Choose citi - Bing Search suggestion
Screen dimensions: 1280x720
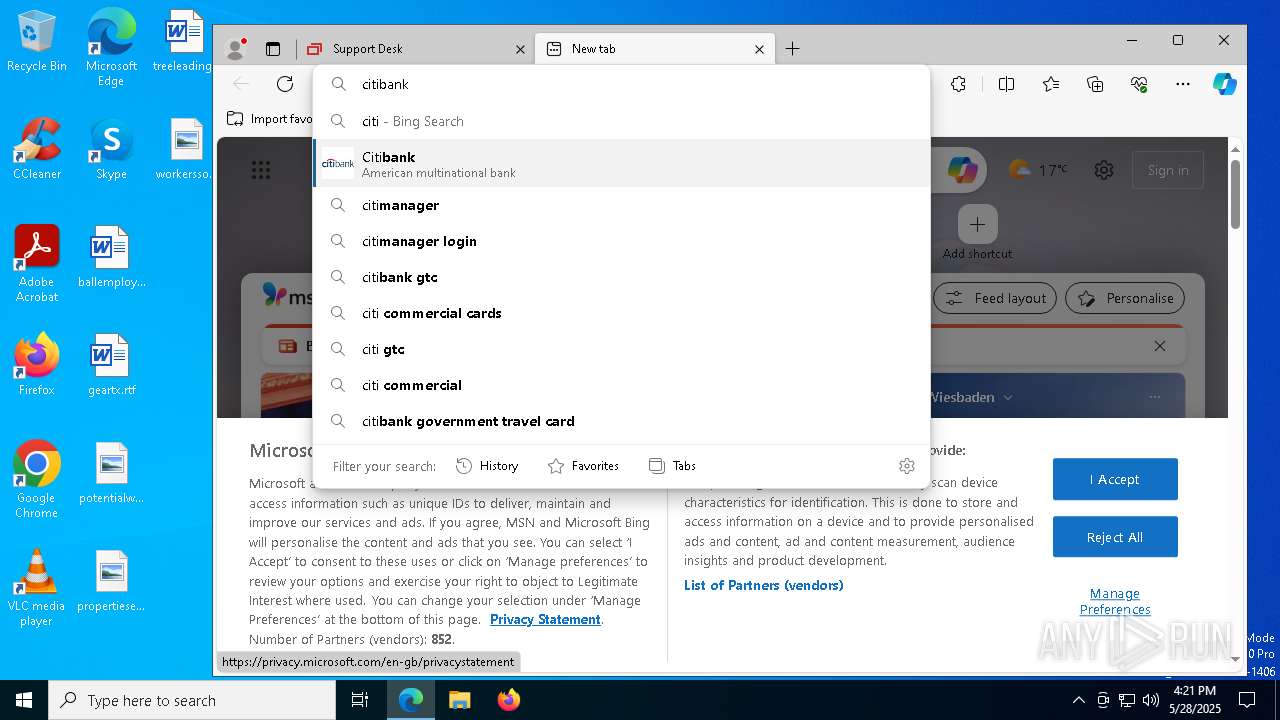(622, 121)
